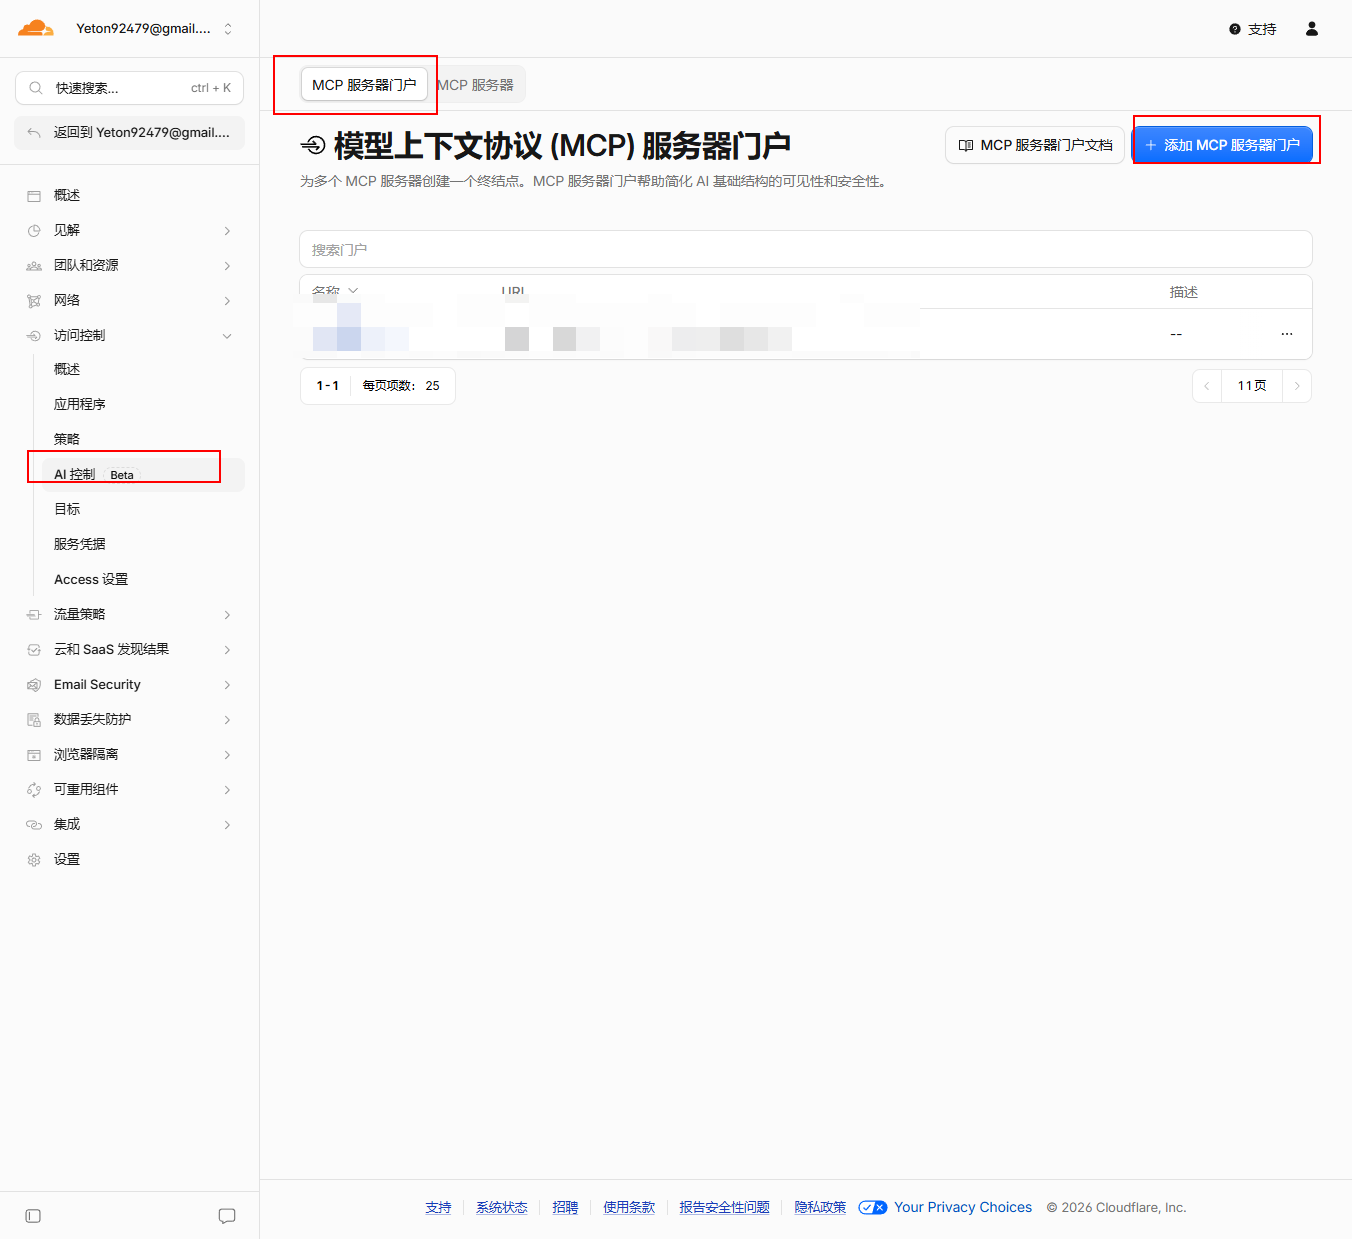1352x1239 pixels.
Task: Open 应用程序 under 访问控制
Action: click(x=145, y=404)
